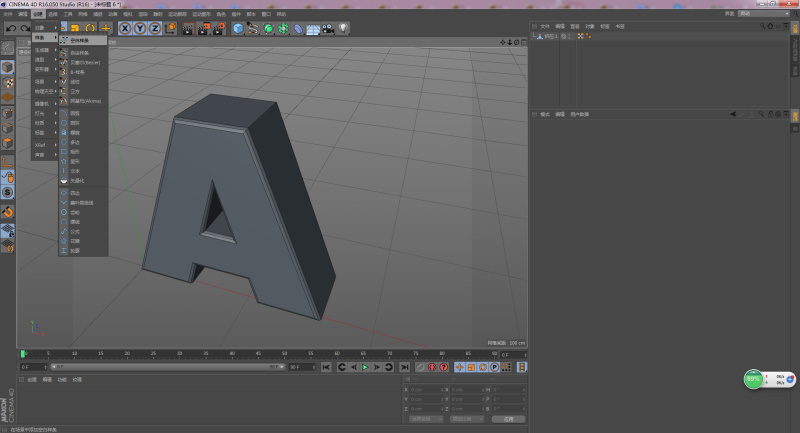Image resolution: width=800 pixels, height=433 pixels.
Task: Open the Render Settings clapperboard icon
Action: (x=219, y=29)
